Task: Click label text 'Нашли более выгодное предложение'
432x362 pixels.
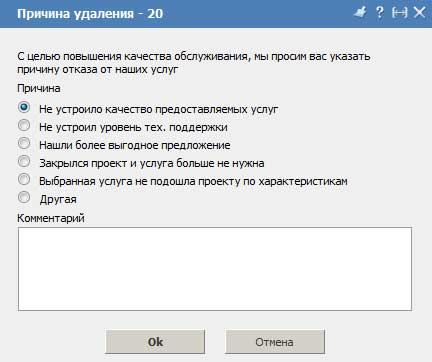Action: [135, 145]
